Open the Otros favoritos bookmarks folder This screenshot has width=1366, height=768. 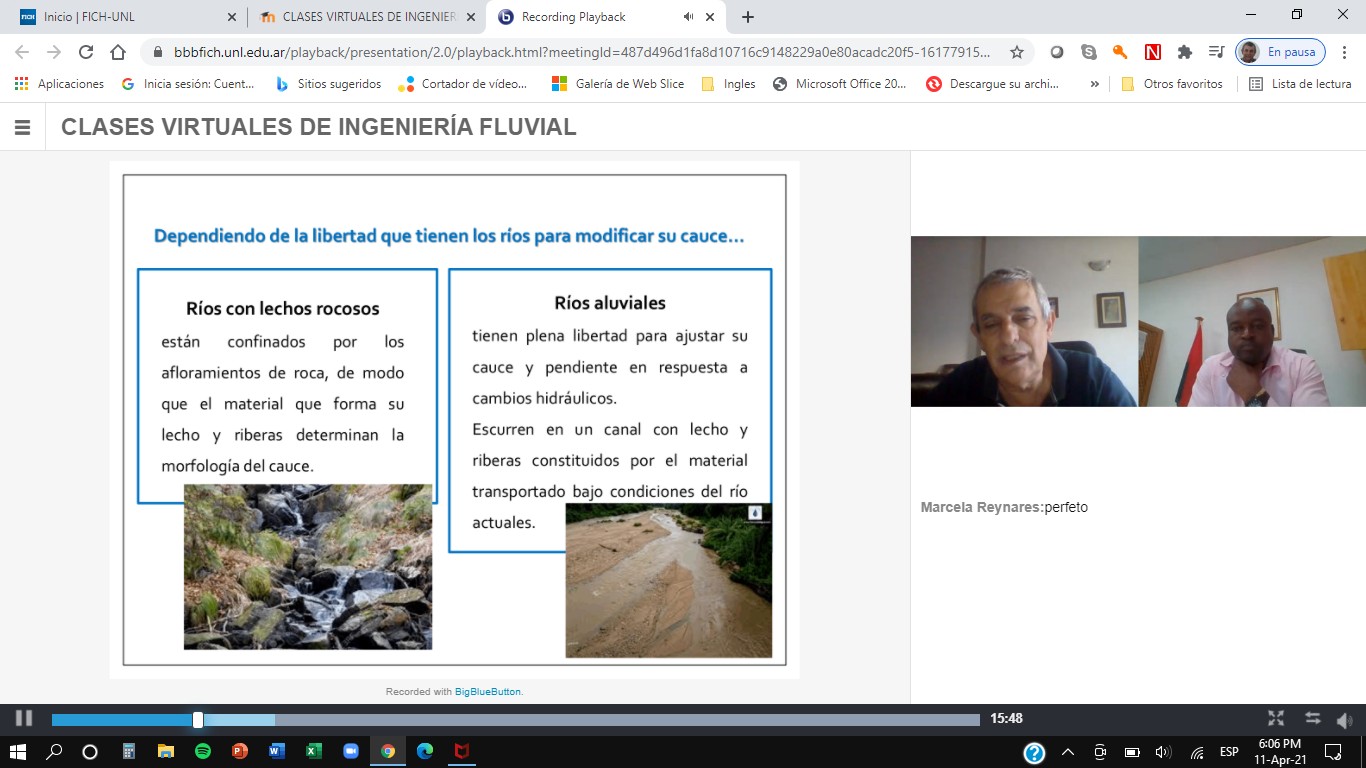click(1171, 84)
